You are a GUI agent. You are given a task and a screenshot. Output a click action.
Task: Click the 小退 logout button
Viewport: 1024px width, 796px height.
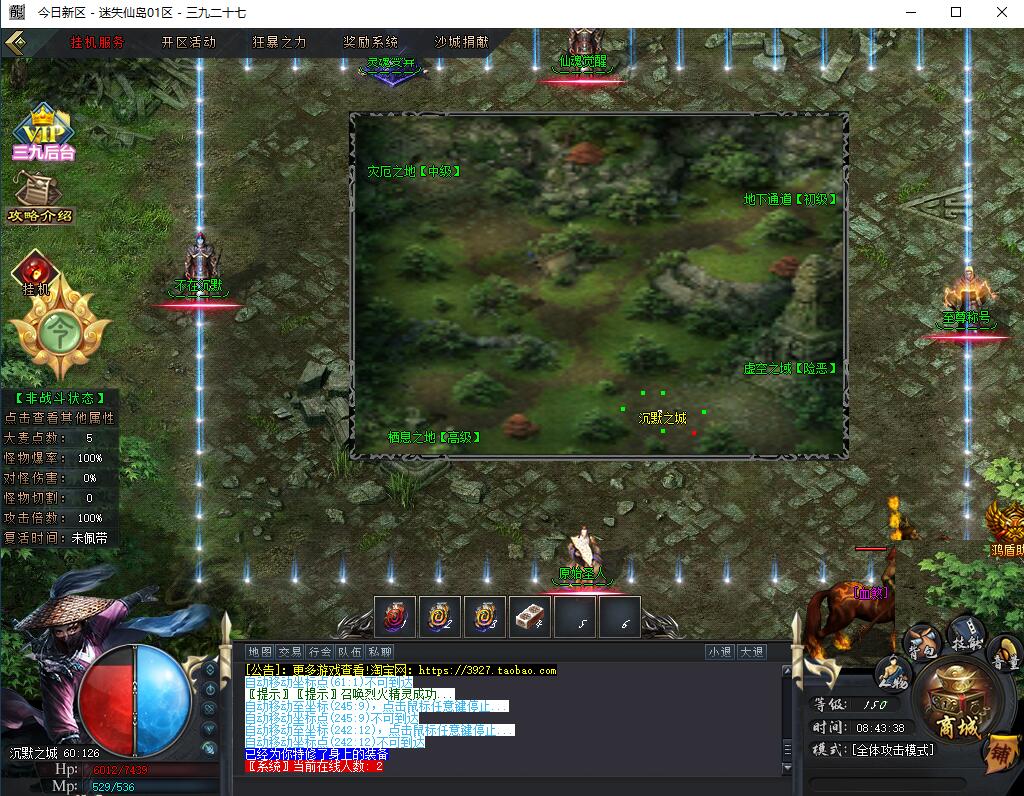click(x=719, y=652)
